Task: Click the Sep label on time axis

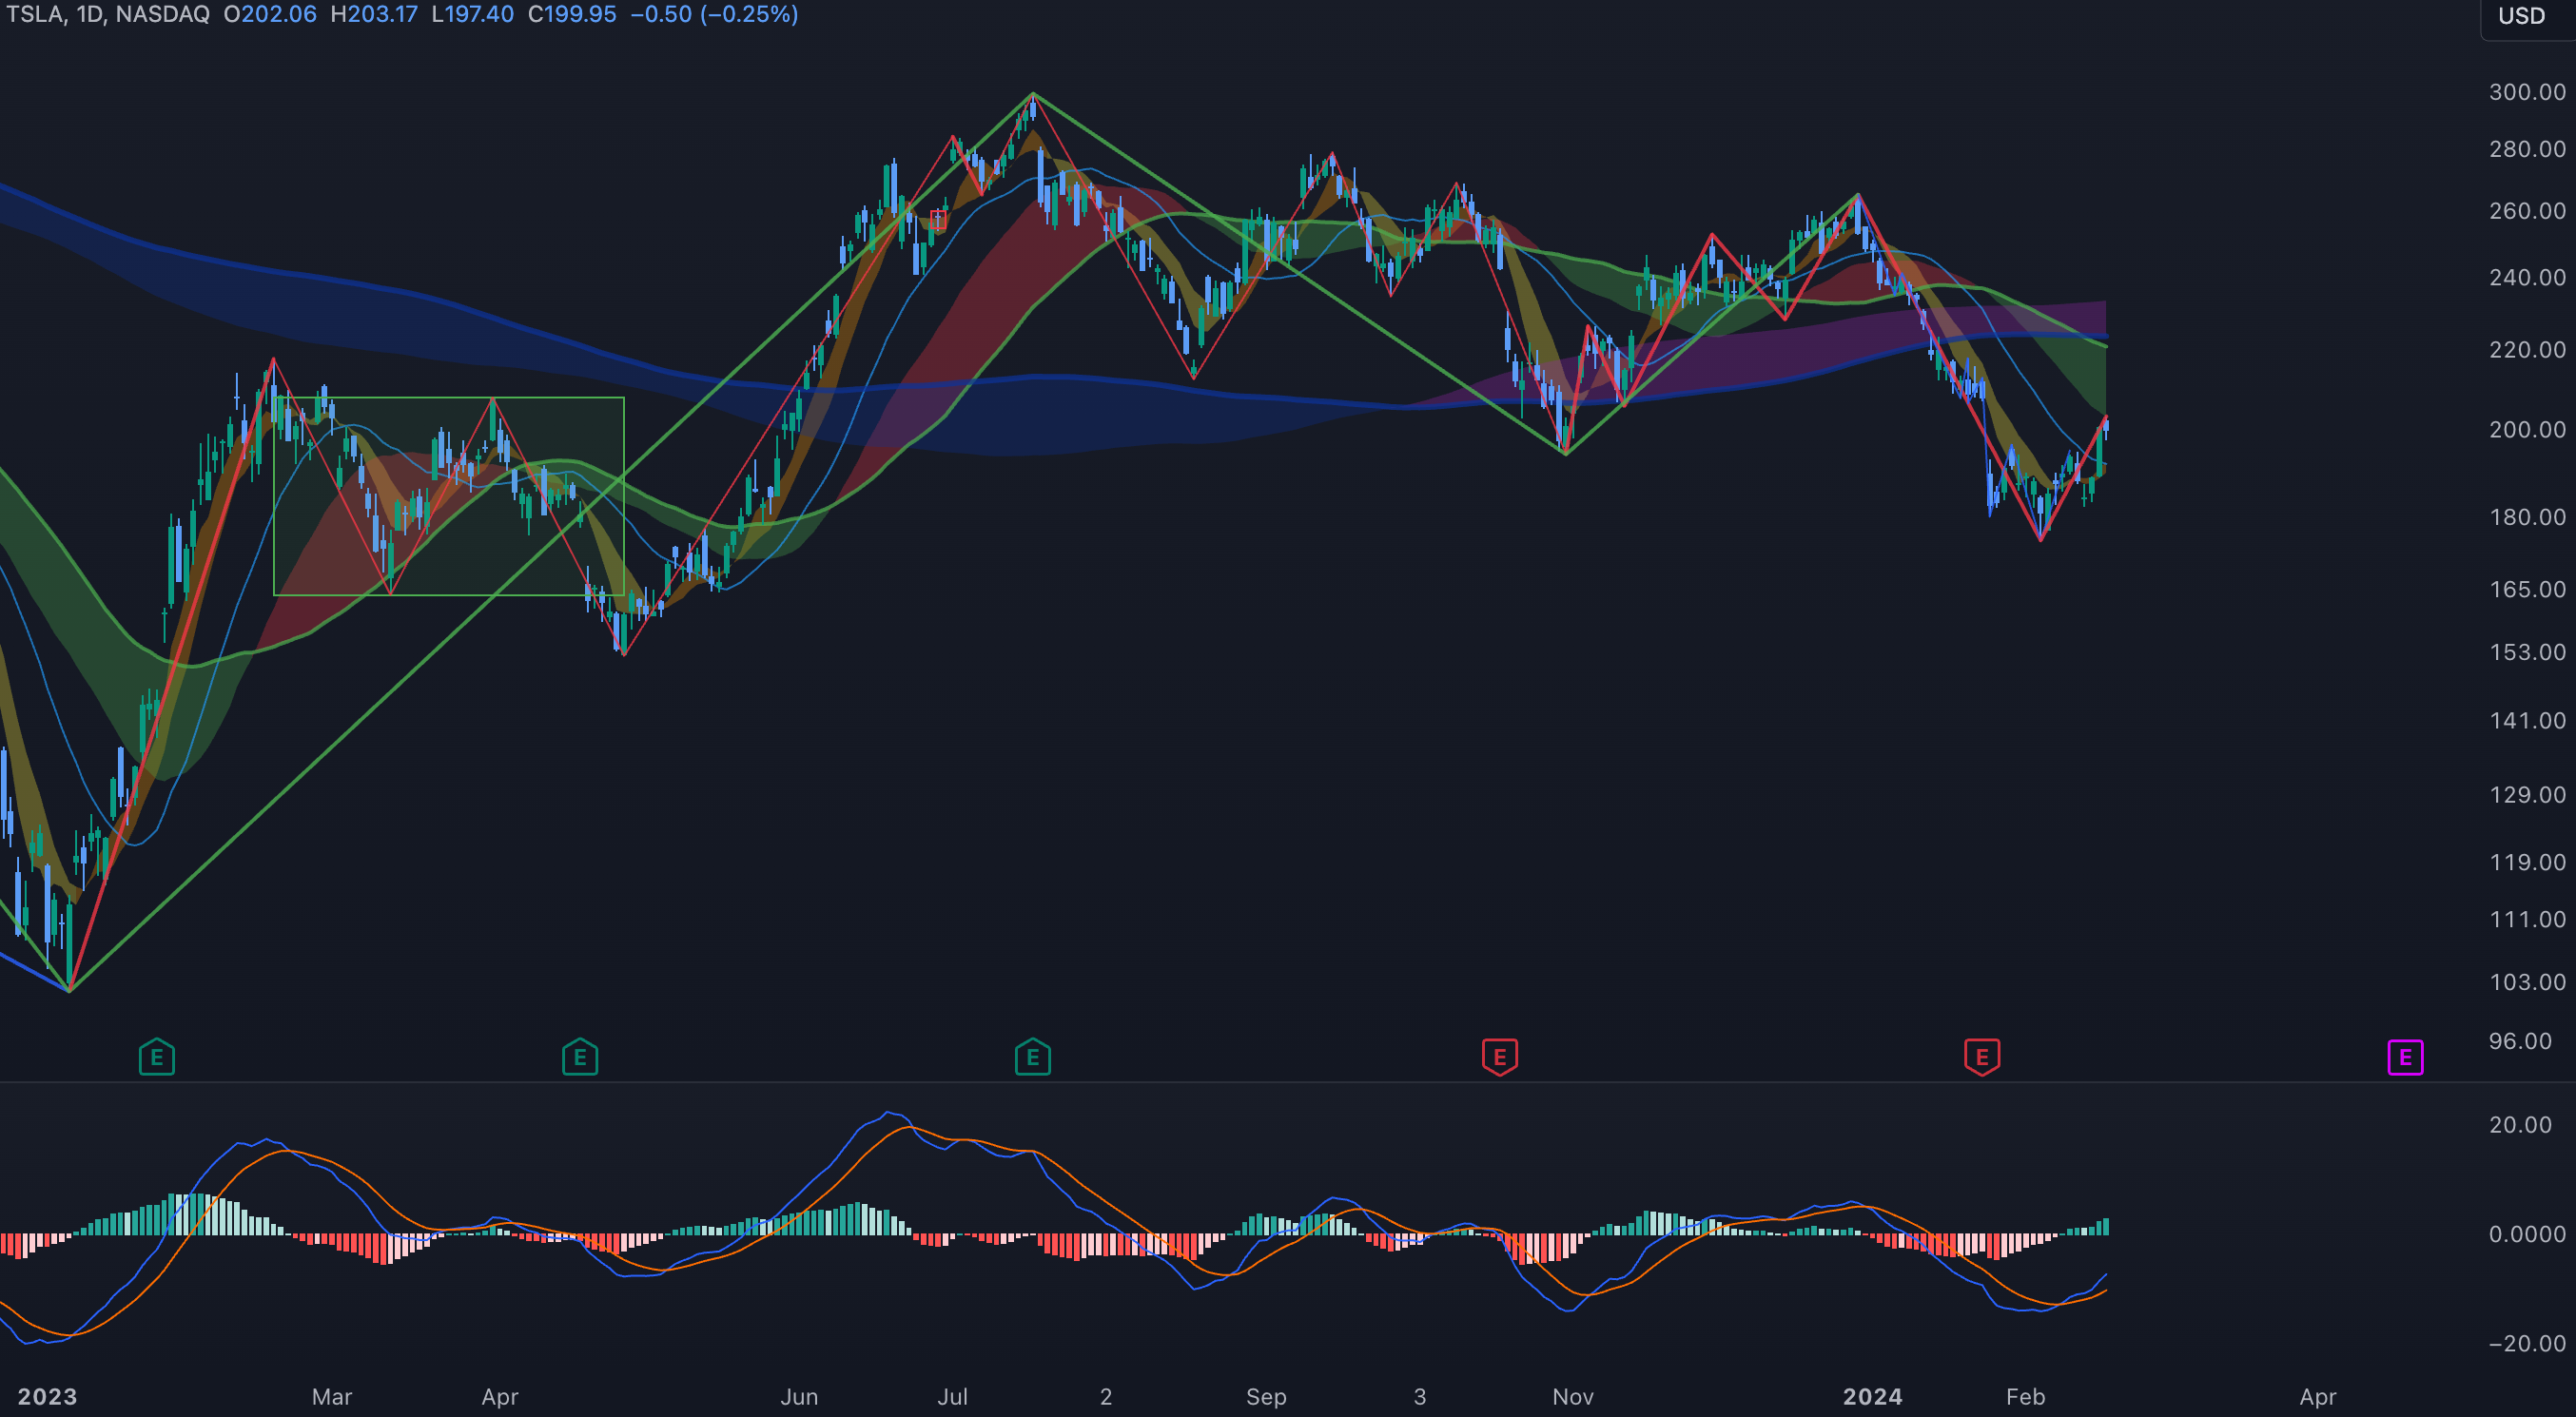Action: point(1265,1396)
